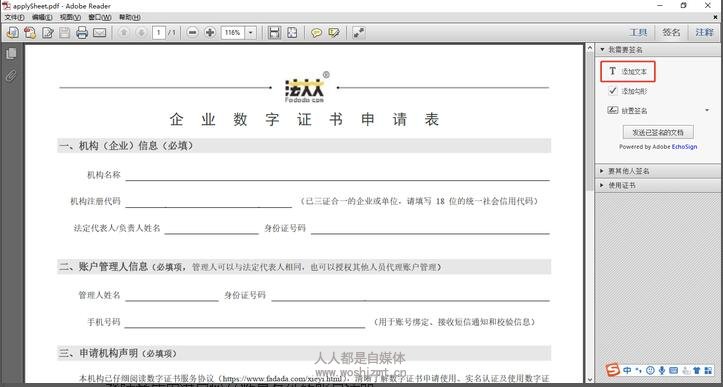Select the highlight text tool
The height and width of the screenshot is (387, 723).
click(x=334, y=33)
